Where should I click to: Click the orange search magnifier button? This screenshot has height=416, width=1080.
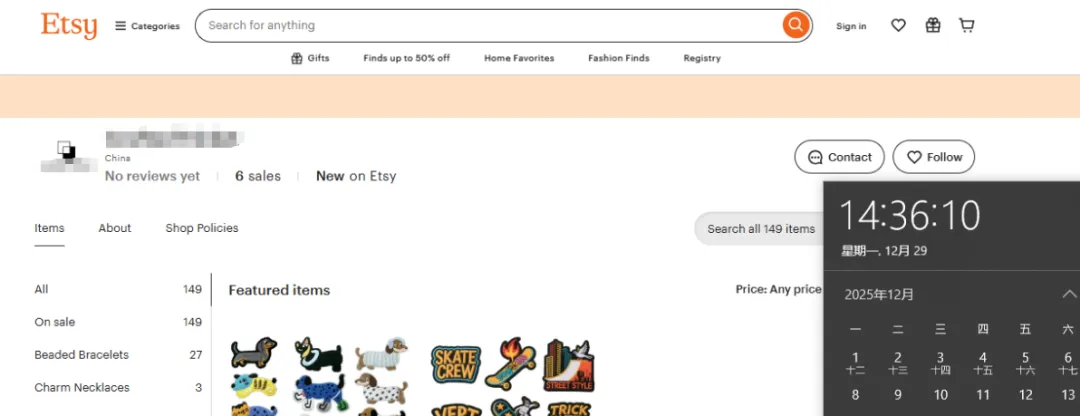click(x=795, y=25)
